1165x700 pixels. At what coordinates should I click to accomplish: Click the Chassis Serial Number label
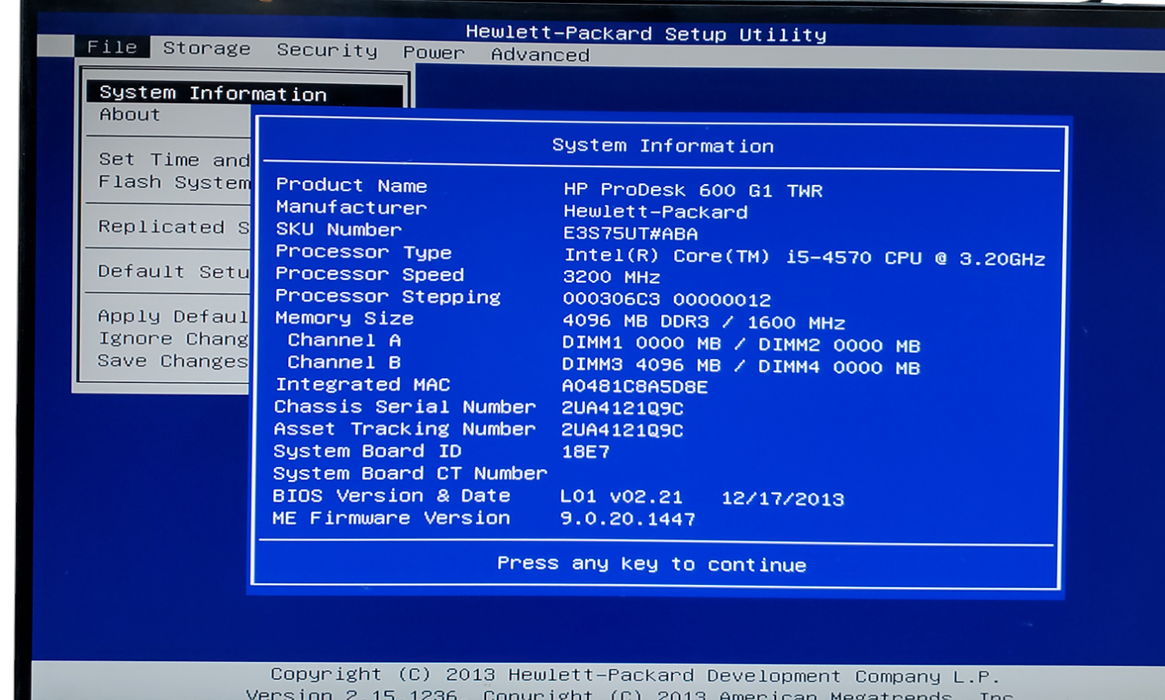[405, 406]
